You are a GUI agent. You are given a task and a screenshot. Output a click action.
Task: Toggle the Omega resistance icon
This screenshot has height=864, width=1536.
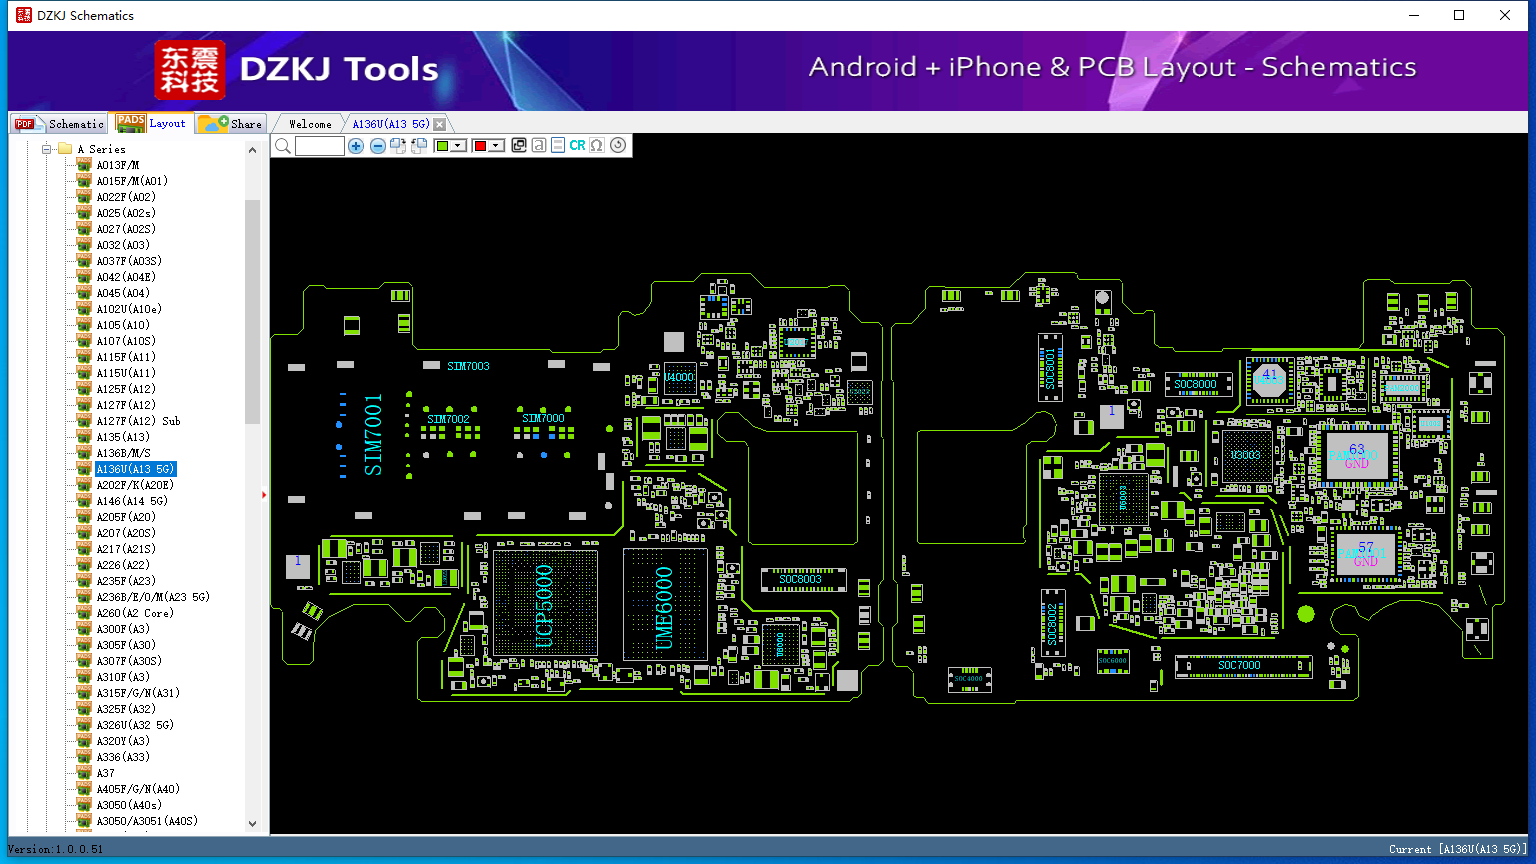pyautogui.click(x=597, y=146)
